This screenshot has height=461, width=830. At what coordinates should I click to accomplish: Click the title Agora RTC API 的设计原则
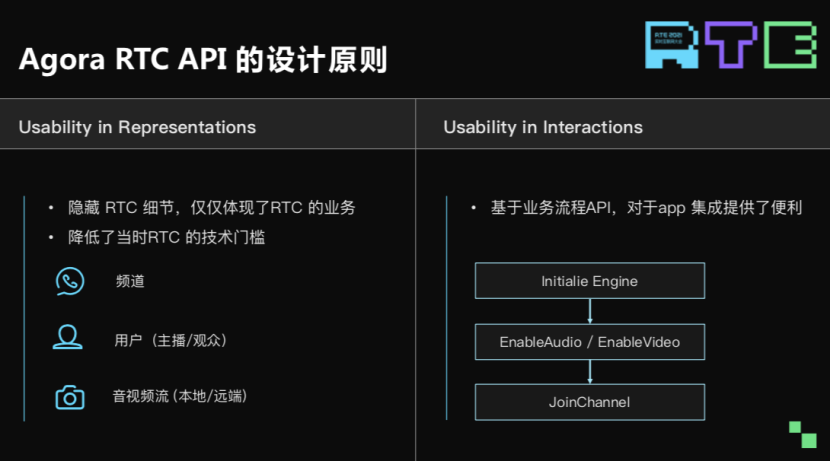pyautogui.click(x=203, y=59)
